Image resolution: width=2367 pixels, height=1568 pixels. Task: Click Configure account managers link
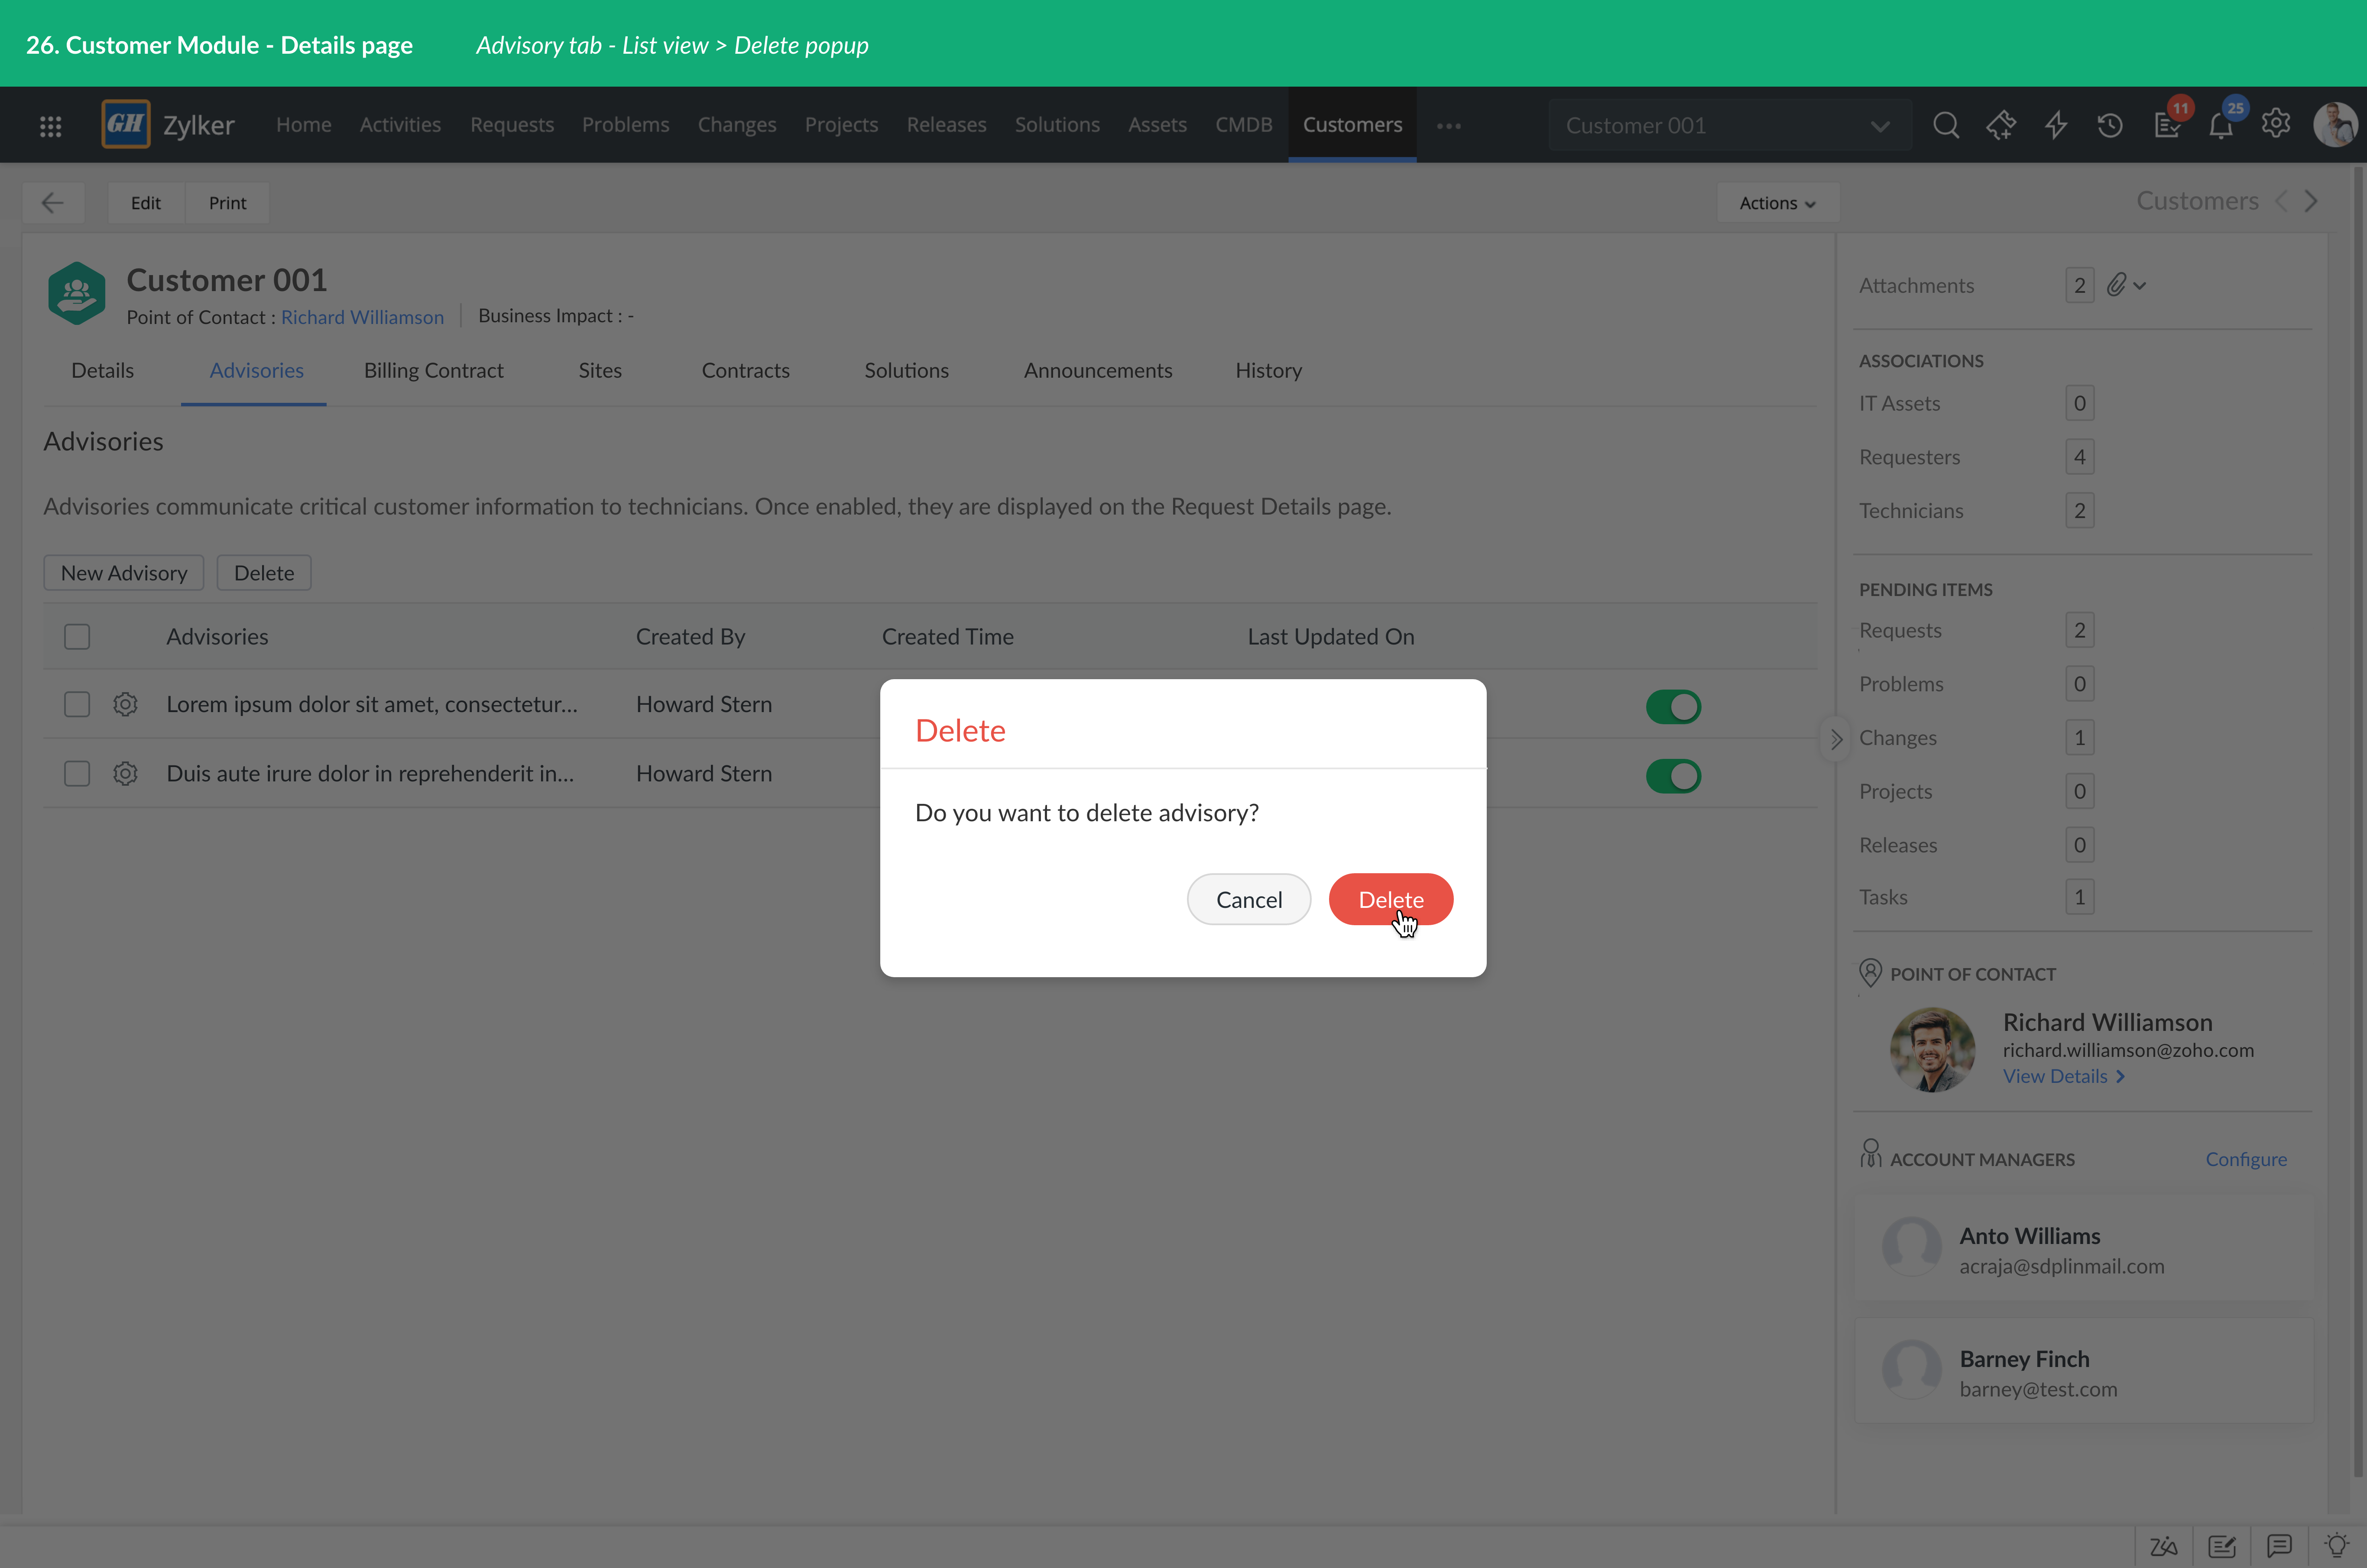click(x=2246, y=1160)
